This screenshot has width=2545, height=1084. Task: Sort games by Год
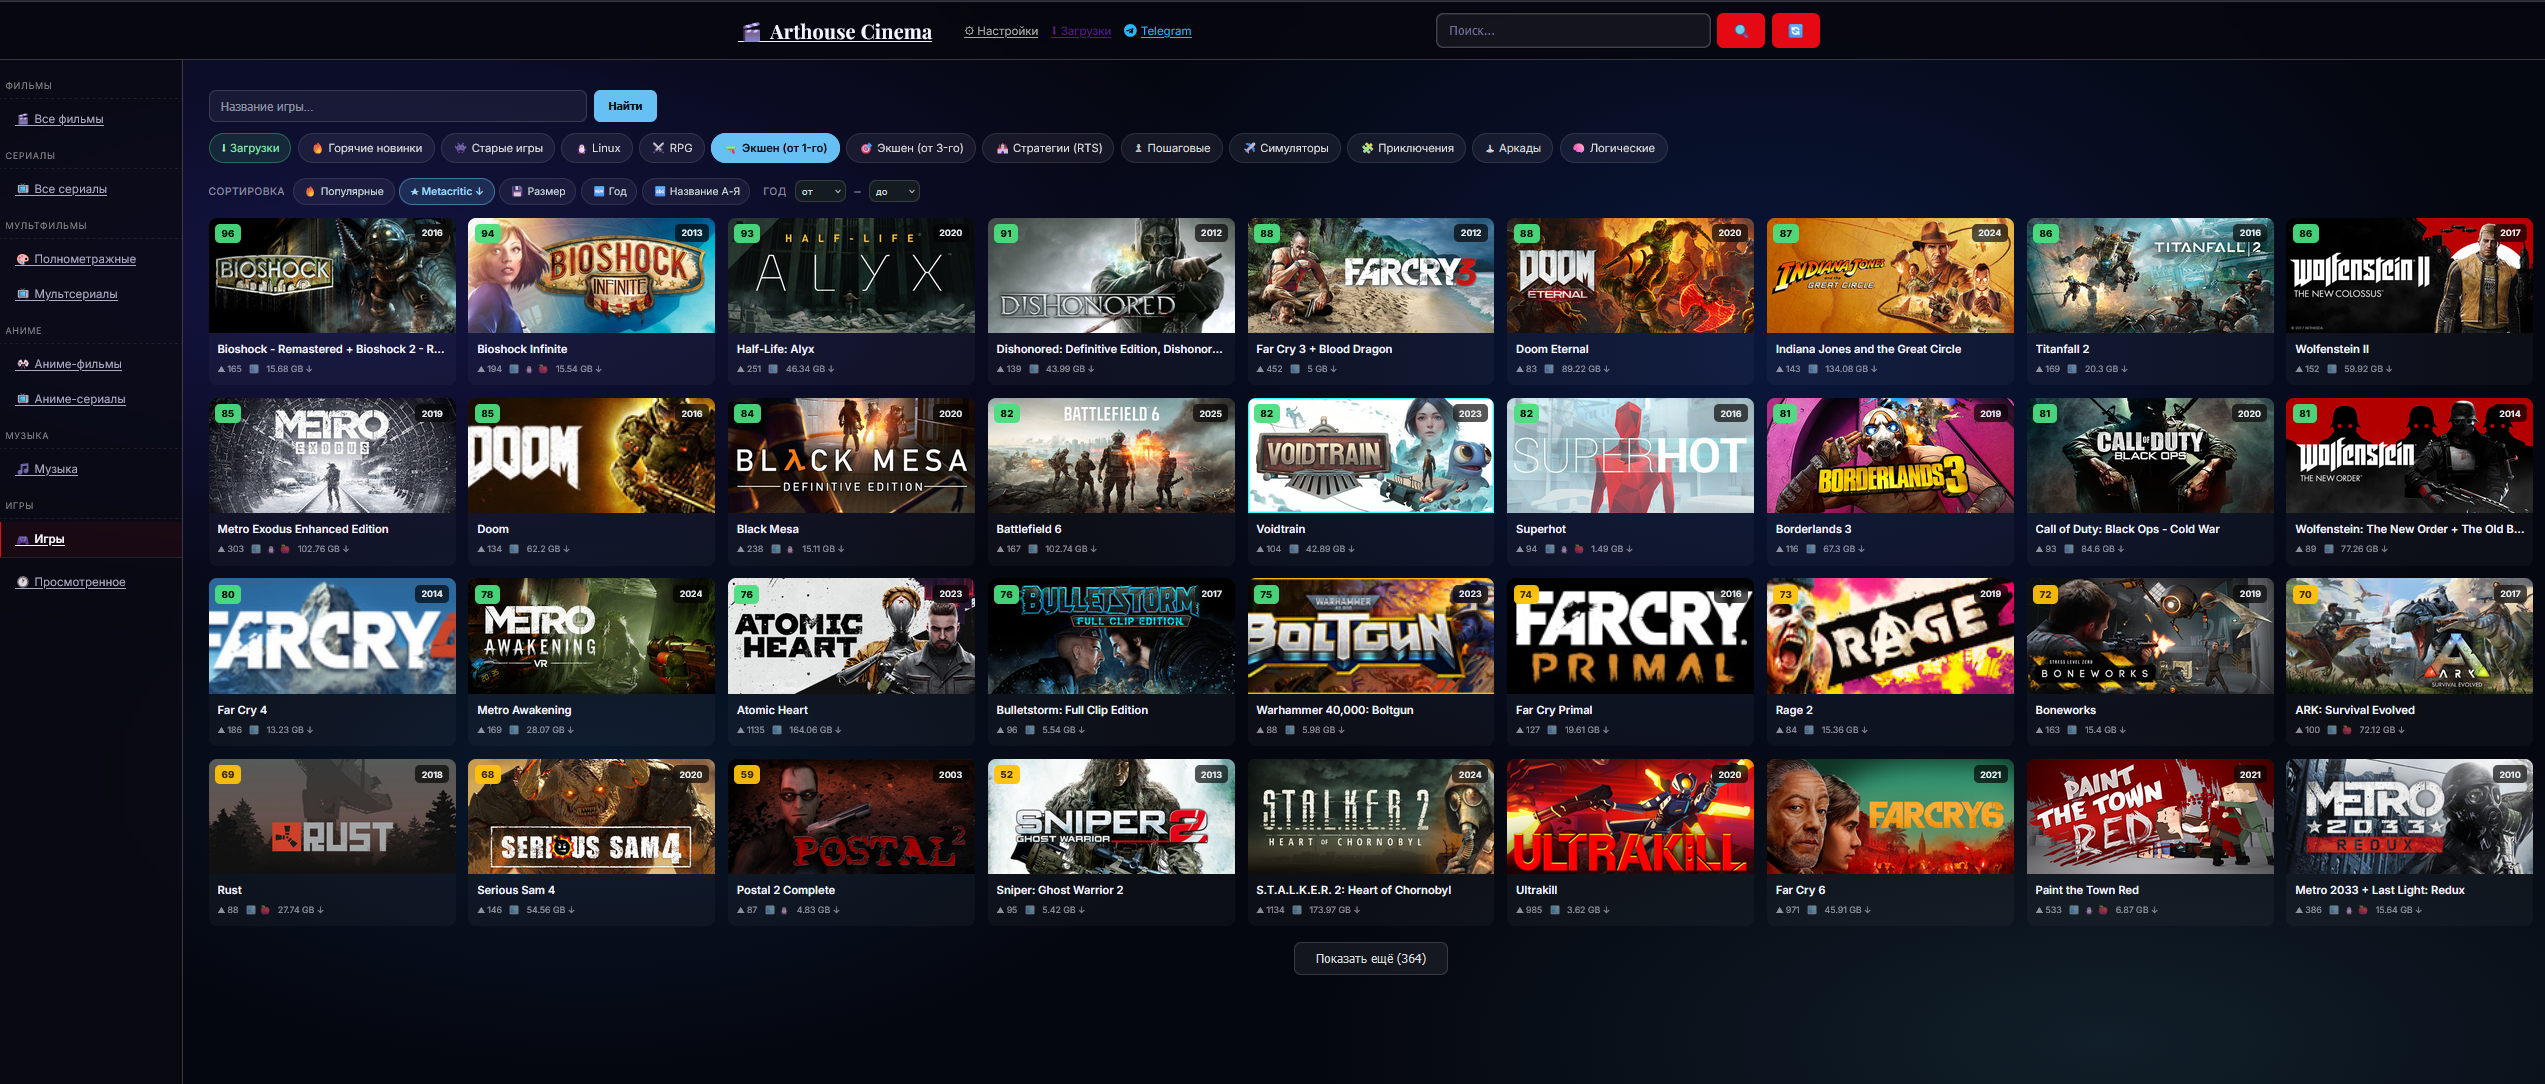point(609,192)
